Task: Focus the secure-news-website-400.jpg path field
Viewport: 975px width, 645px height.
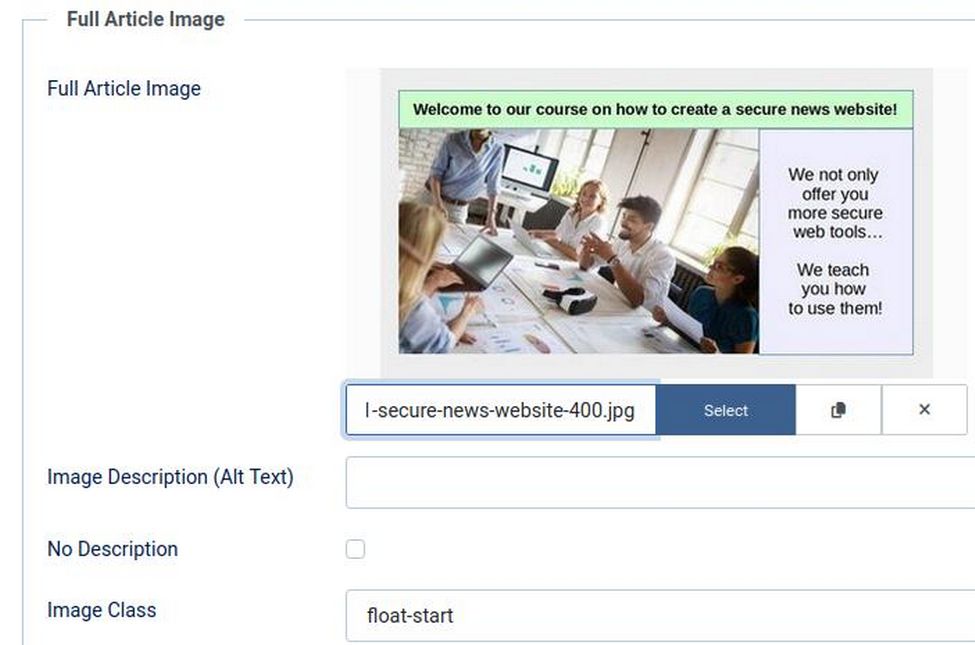Action: (x=501, y=410)
